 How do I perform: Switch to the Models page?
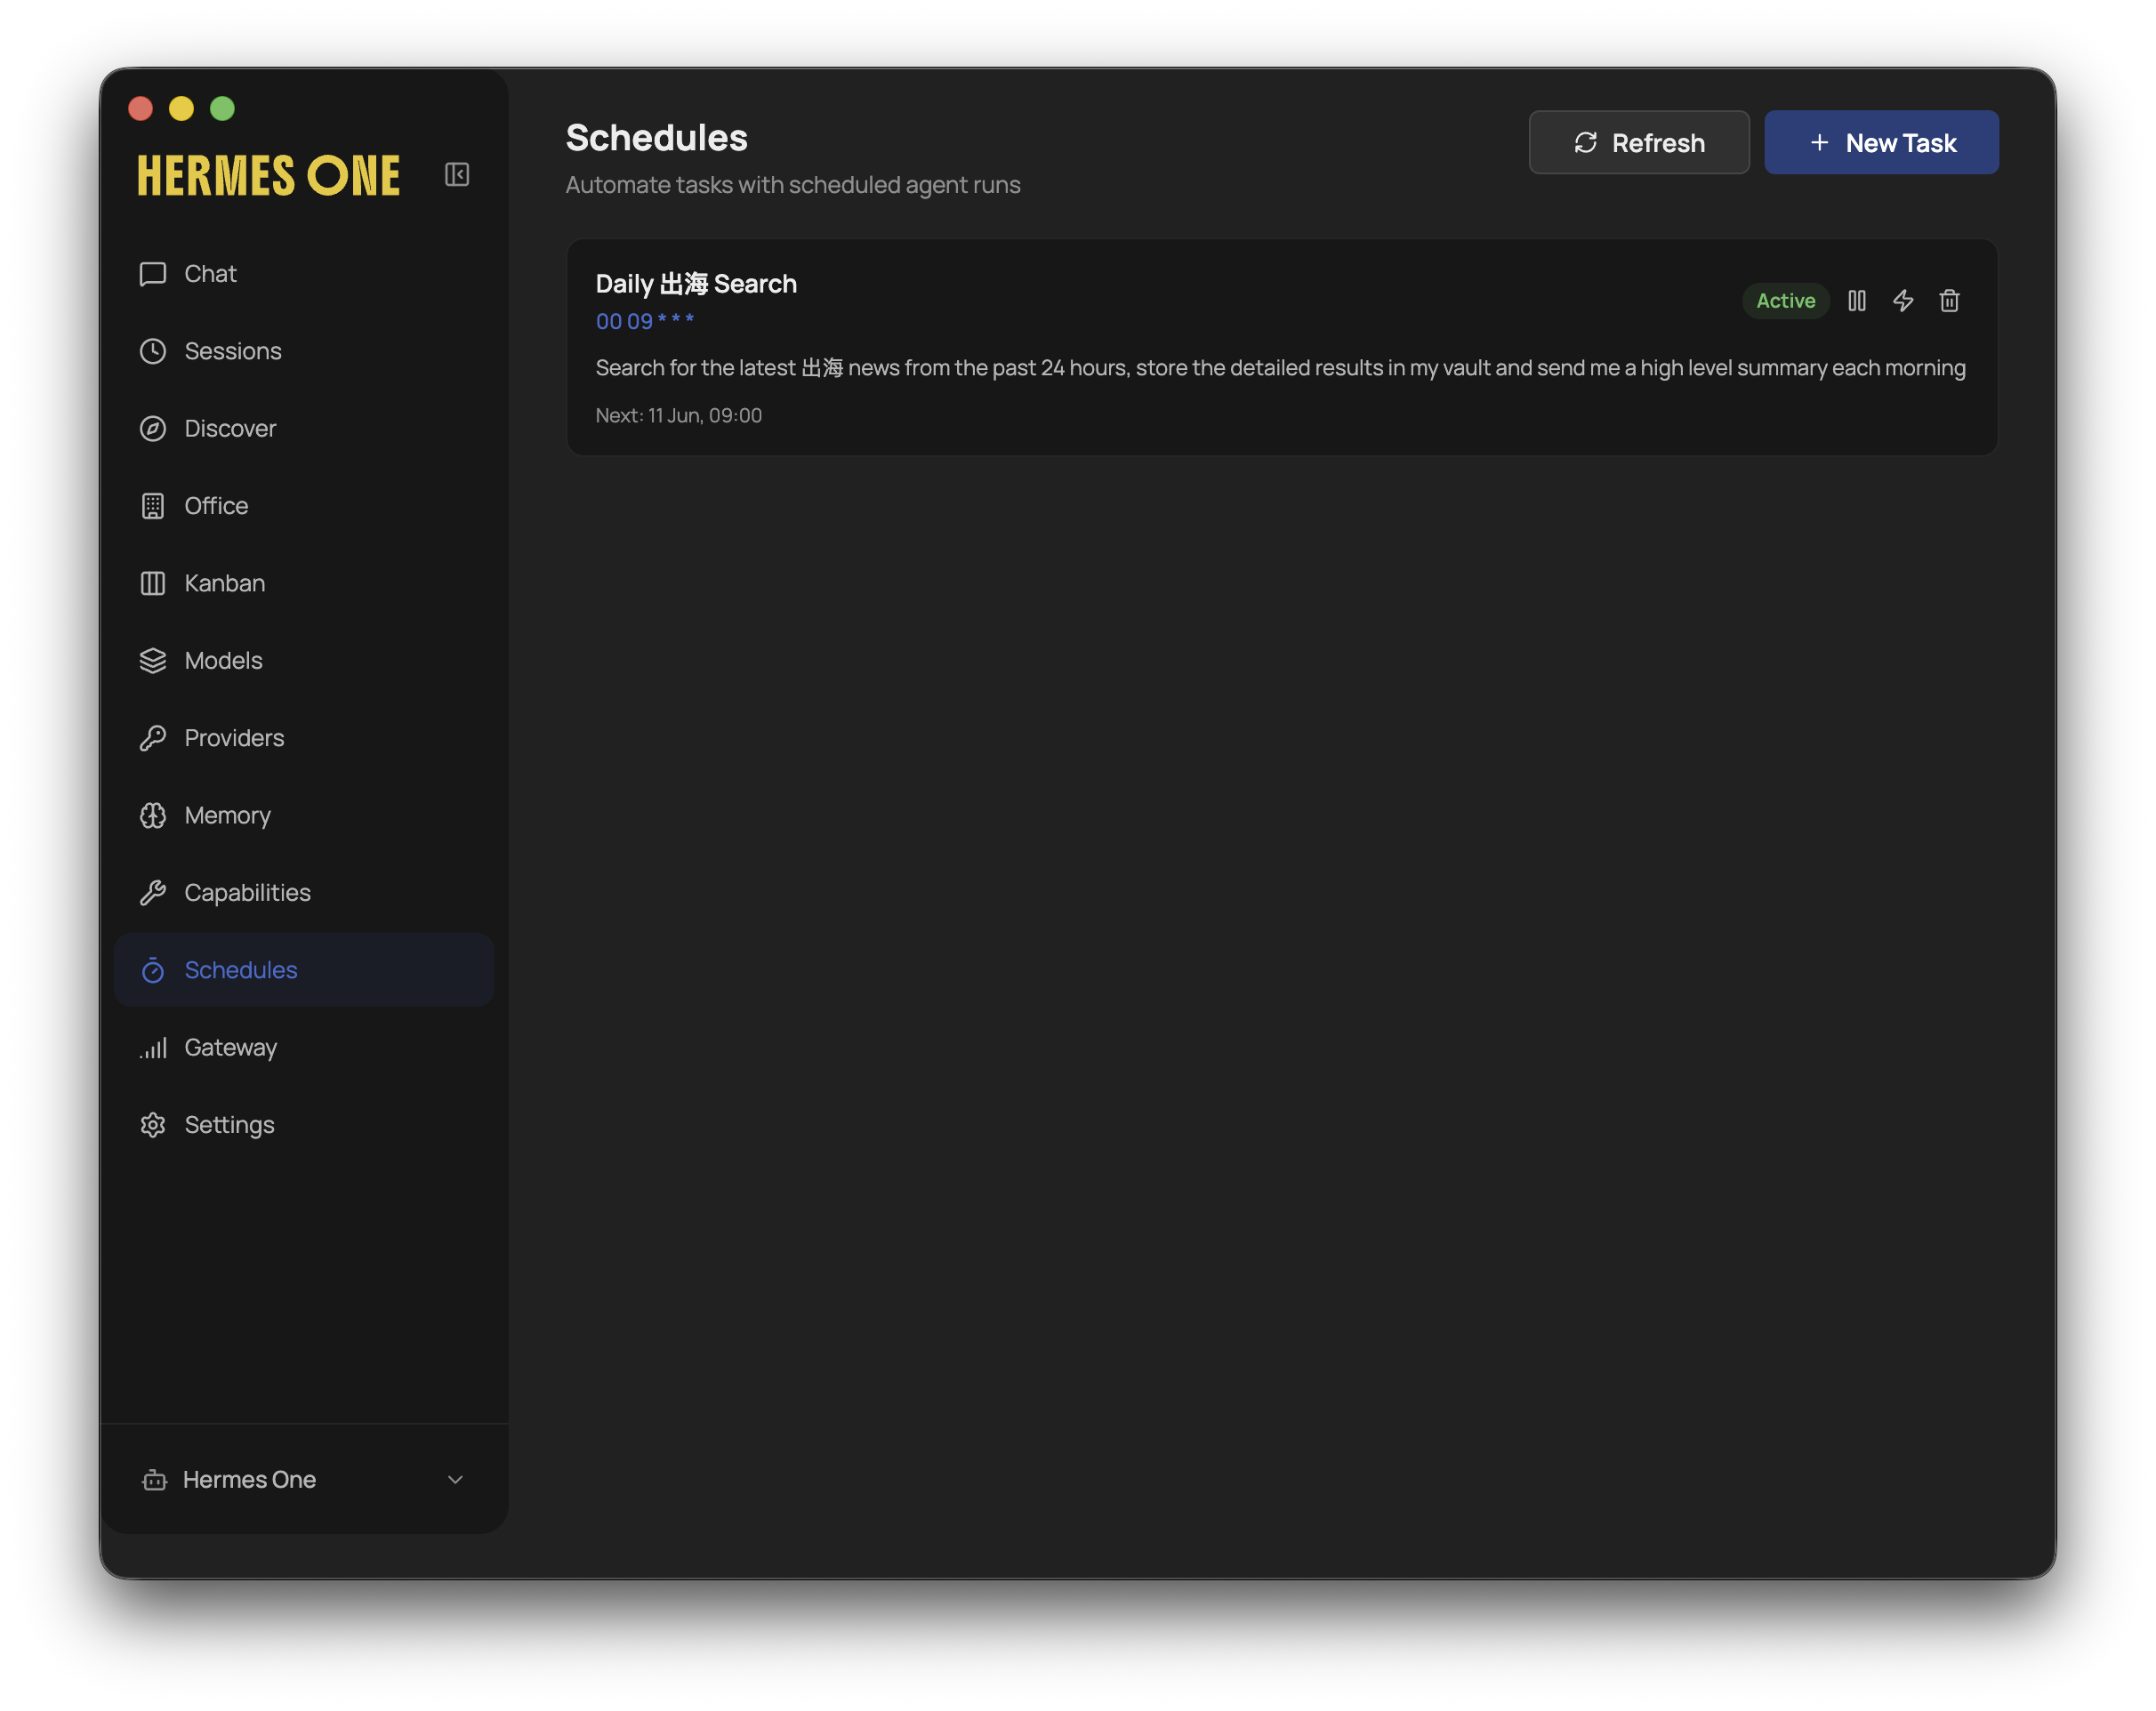tap(304, 661)
